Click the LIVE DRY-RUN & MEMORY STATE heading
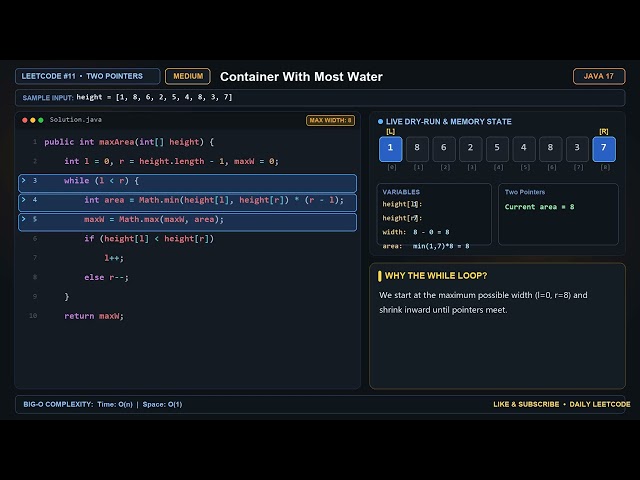The image size is (640, 480). [449, 122]
